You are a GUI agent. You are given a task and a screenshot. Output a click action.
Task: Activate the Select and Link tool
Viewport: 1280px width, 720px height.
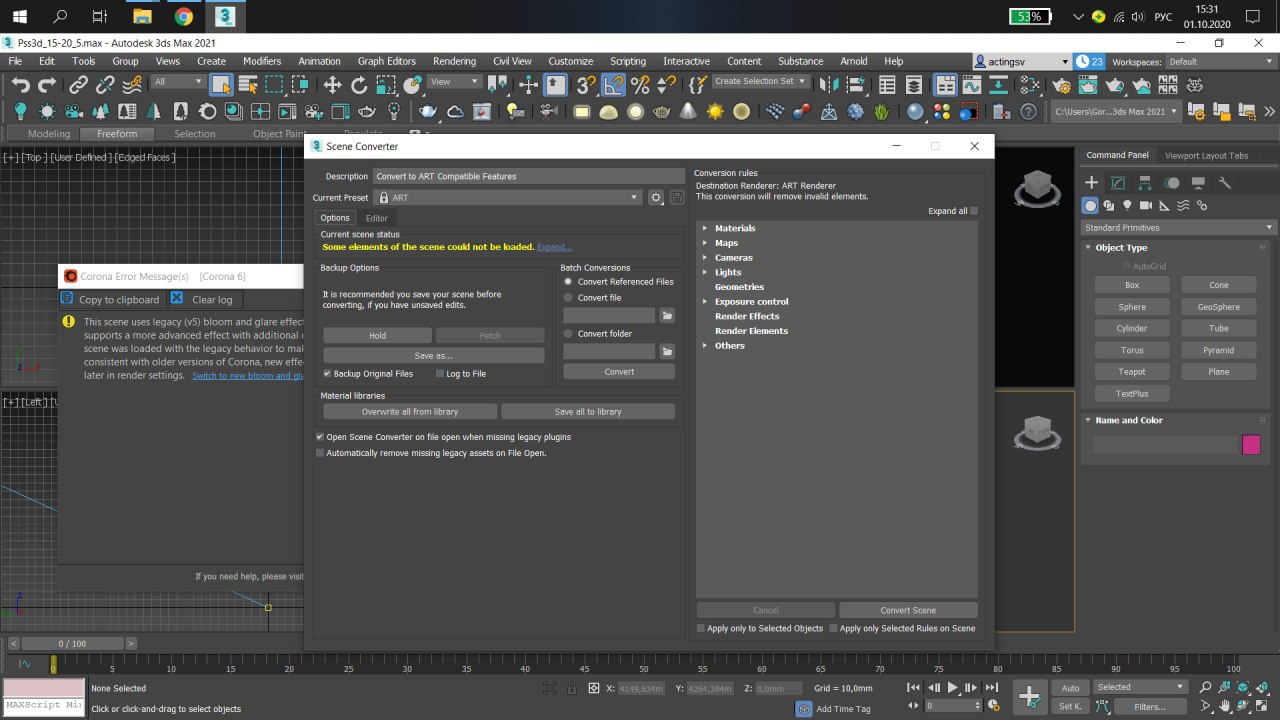point(79,85)
